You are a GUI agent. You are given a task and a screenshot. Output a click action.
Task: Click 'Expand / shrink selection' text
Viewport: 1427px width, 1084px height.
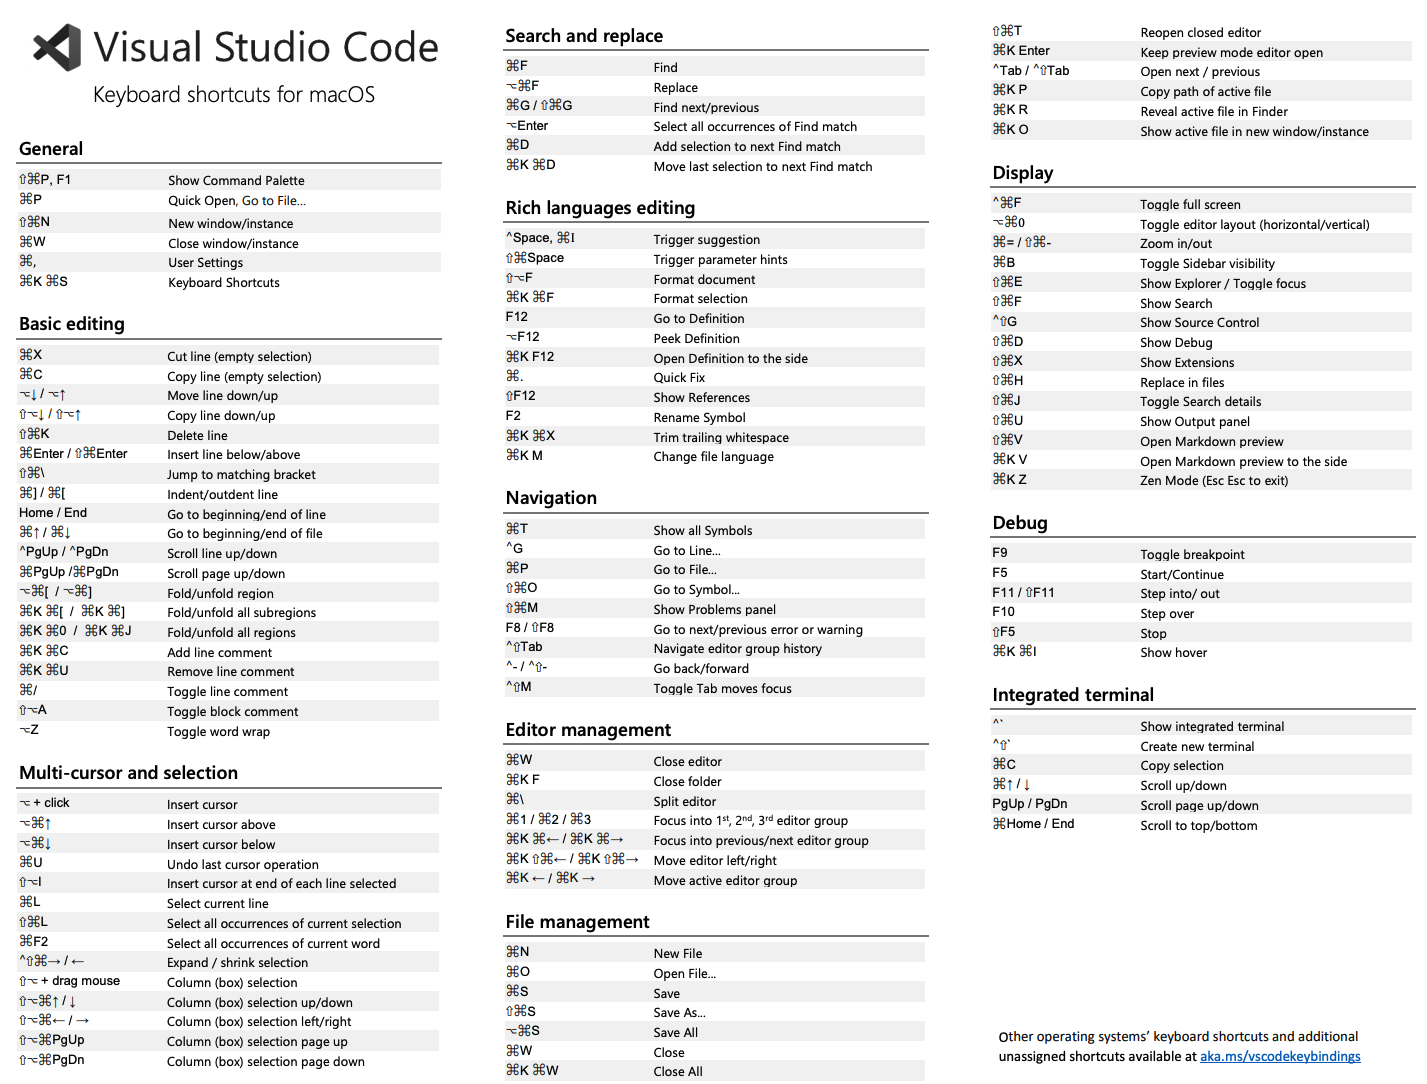click(x=237, y=963)
